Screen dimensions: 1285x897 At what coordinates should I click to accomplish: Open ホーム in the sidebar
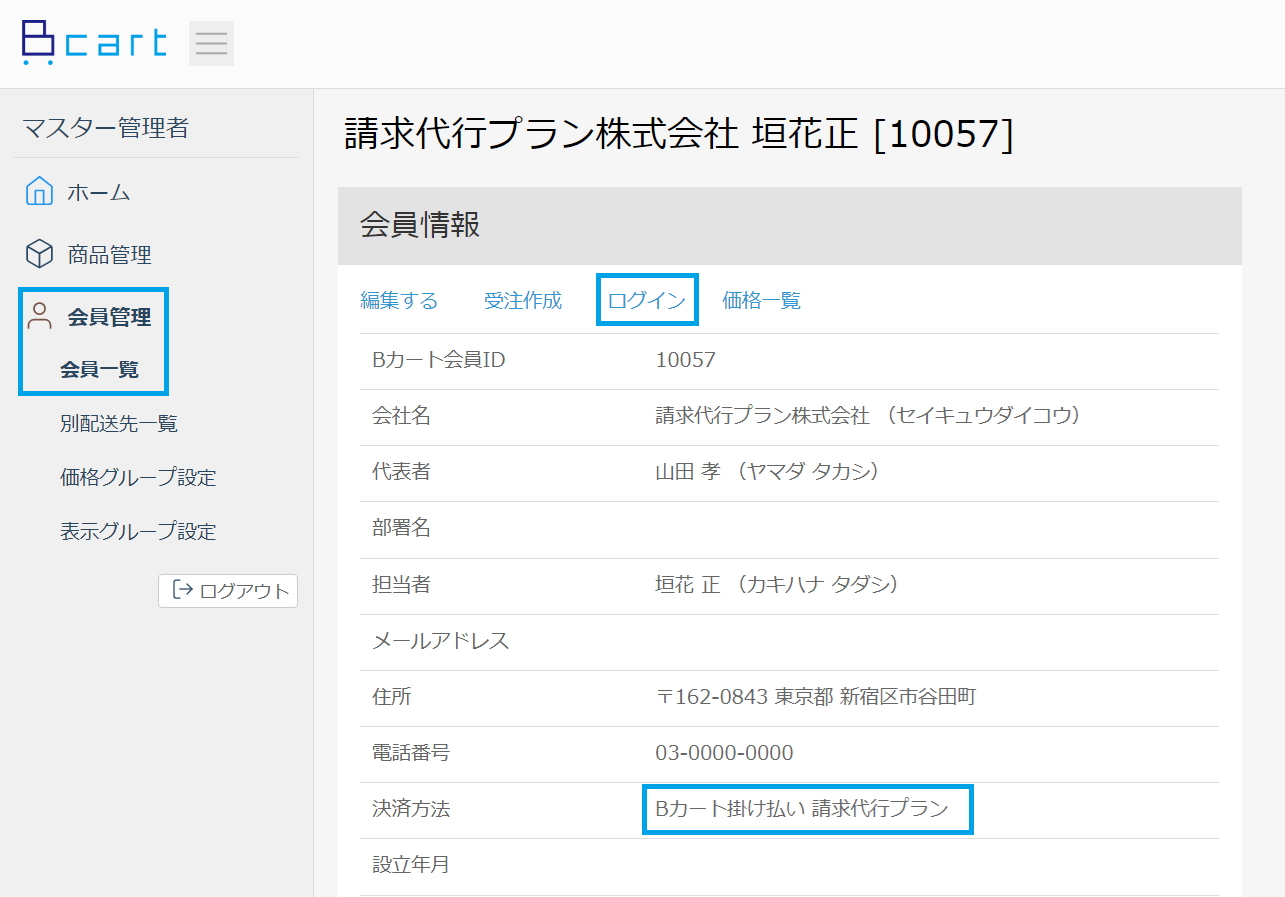tap(99, 193)
